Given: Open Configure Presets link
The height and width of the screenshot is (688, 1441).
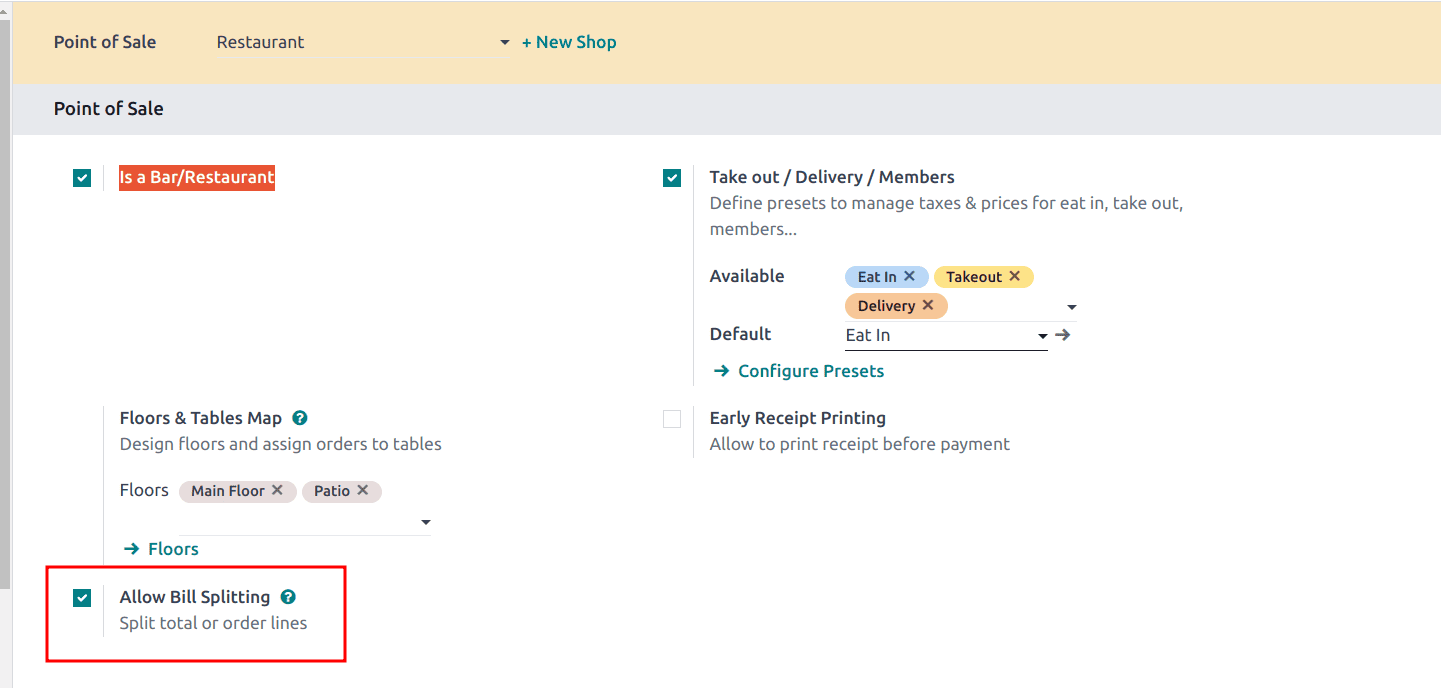Looking at the screenshot, I should click(x=799, y=371).
